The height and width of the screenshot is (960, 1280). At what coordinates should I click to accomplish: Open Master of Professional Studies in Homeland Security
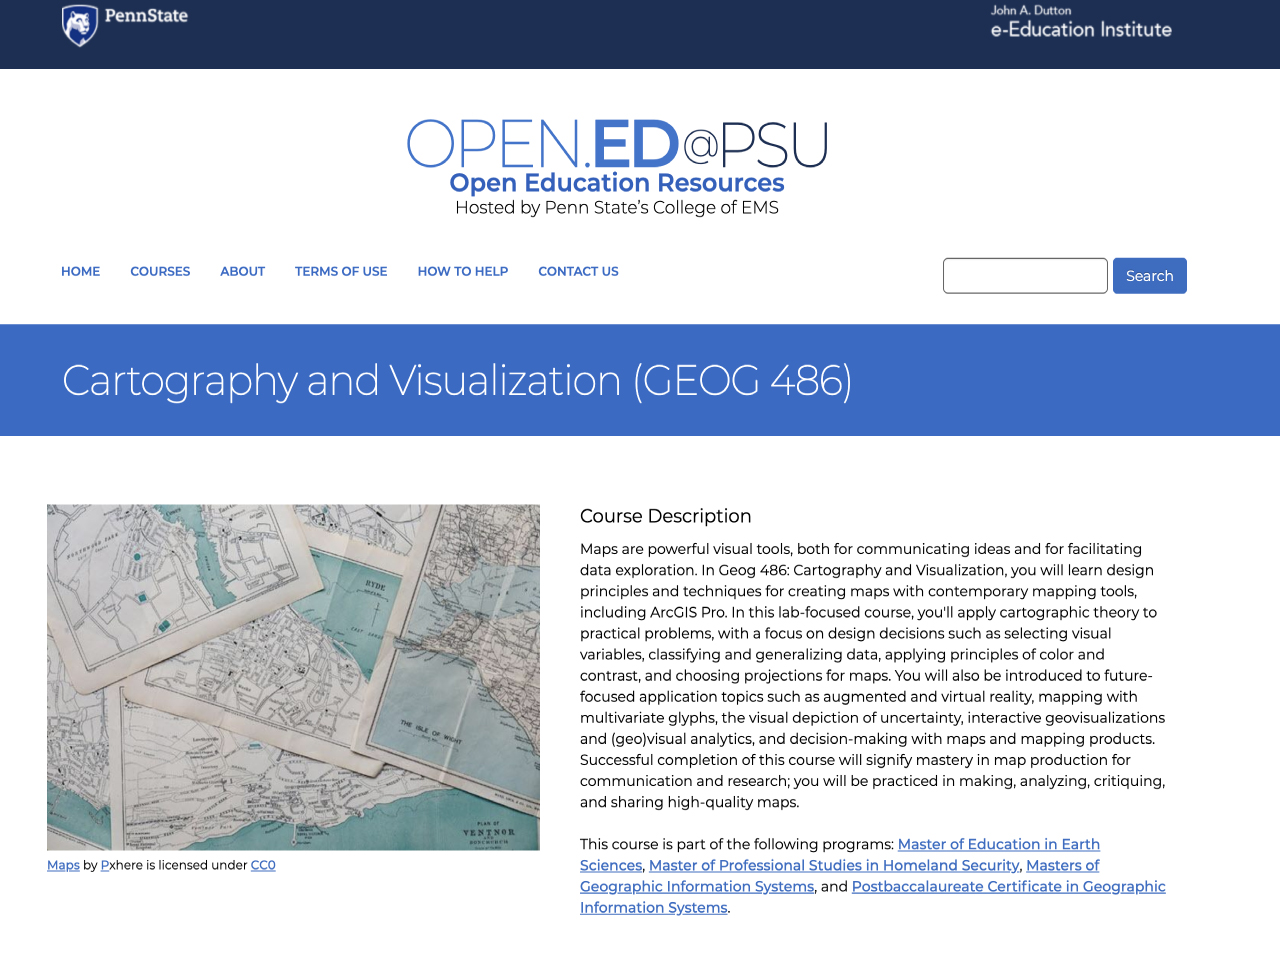point(834,865)
